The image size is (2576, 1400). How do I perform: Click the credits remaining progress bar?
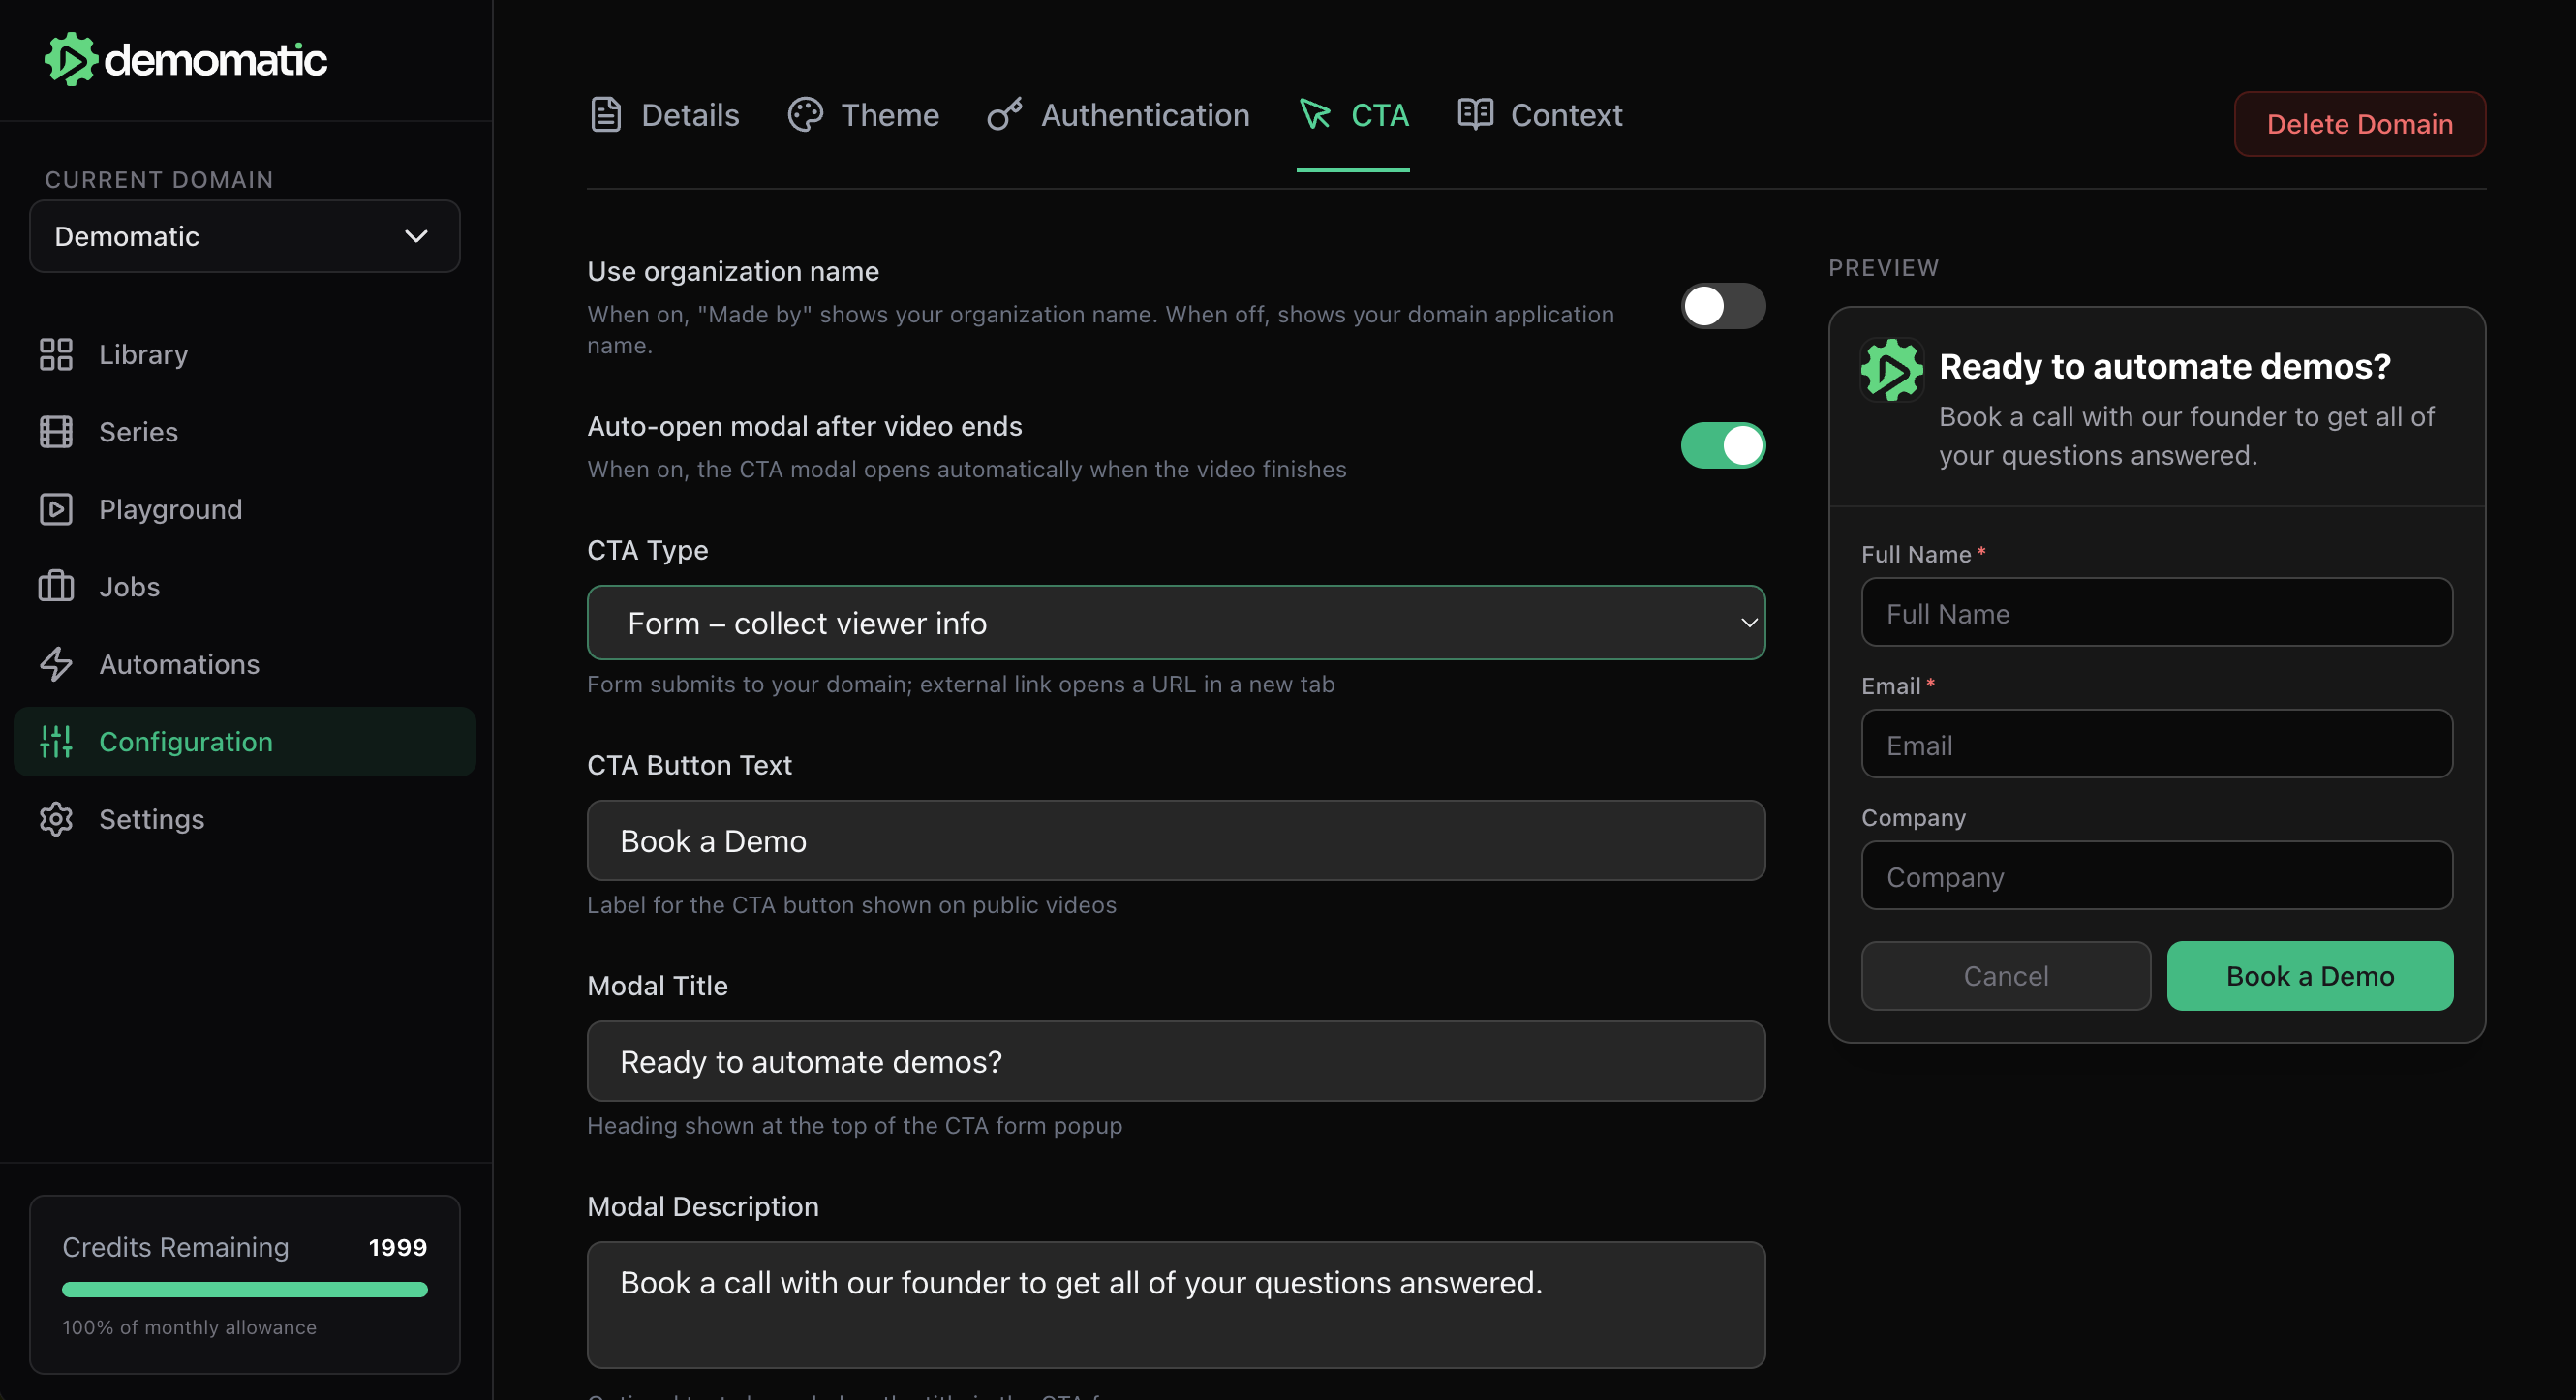244,1290
